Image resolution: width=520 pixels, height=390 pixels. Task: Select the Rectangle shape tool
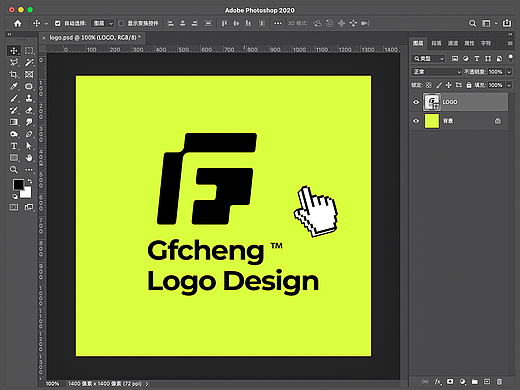point(14,158)
